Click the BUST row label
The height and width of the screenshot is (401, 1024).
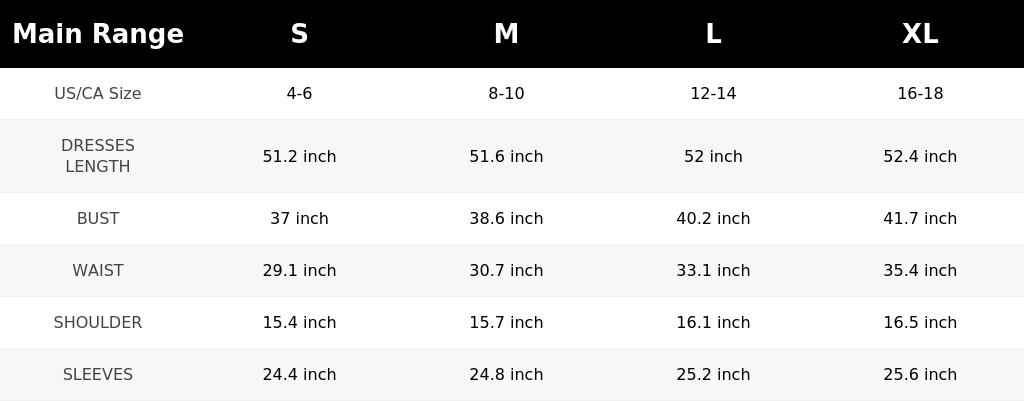point(98,218)
